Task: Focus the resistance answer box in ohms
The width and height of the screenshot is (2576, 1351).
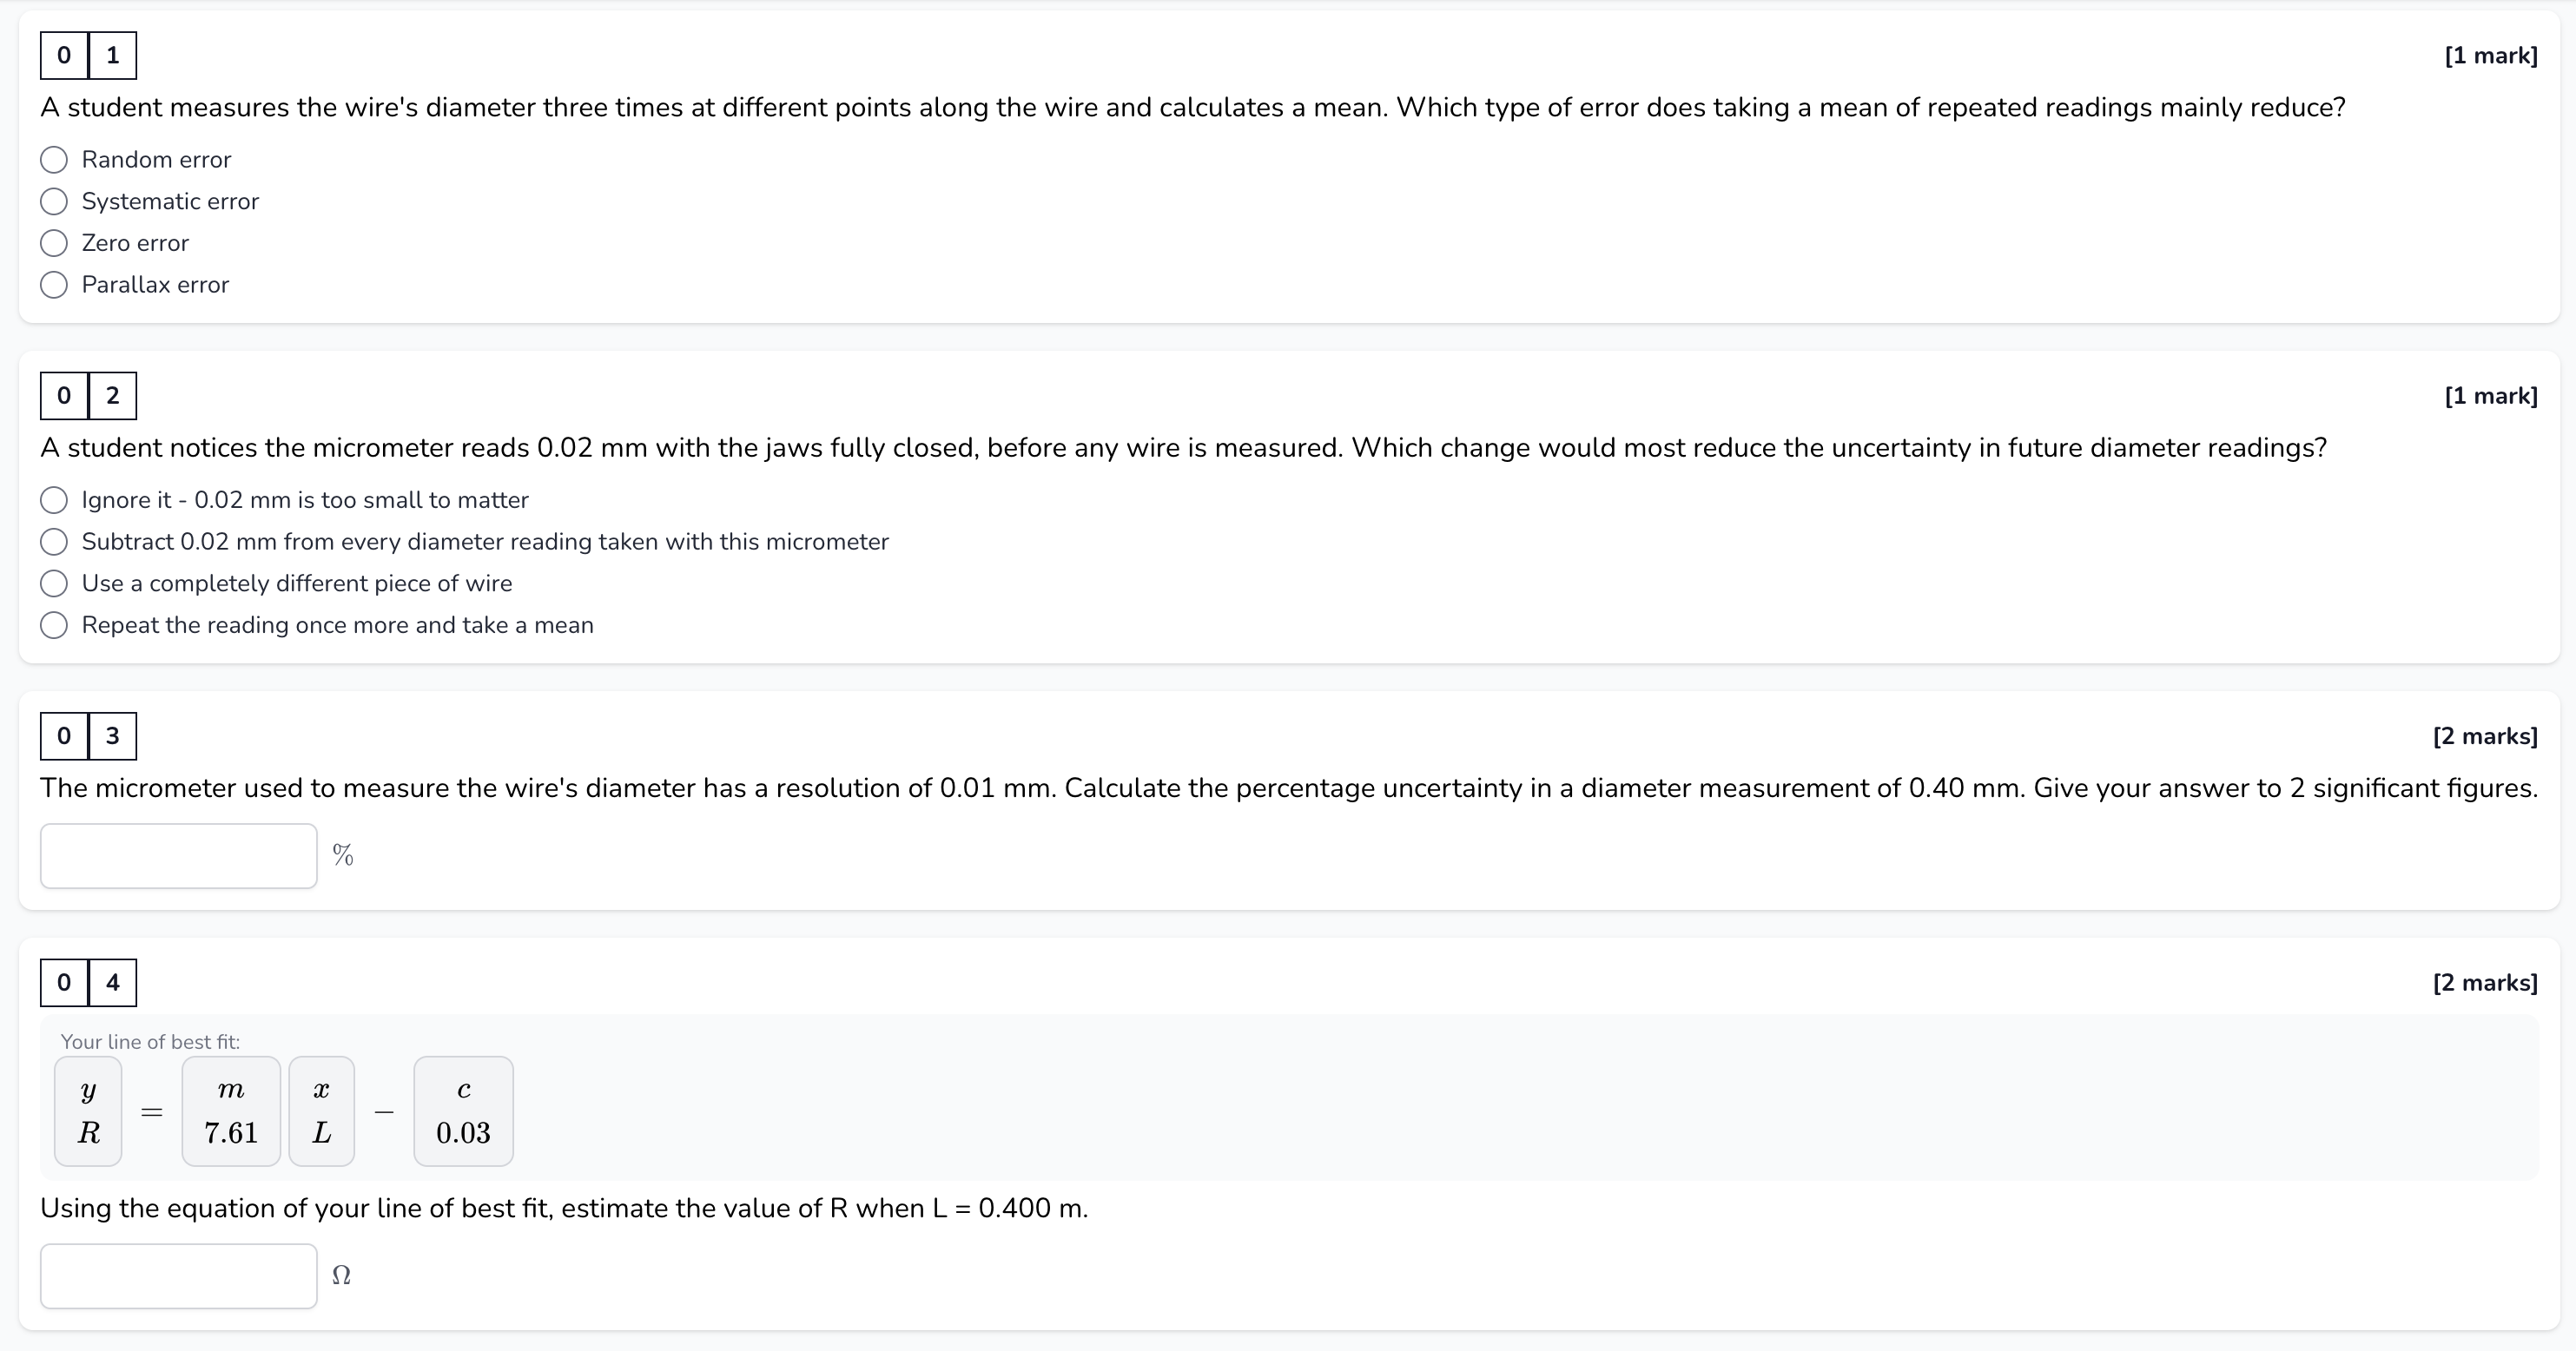Action: [x=179, y=1276]
